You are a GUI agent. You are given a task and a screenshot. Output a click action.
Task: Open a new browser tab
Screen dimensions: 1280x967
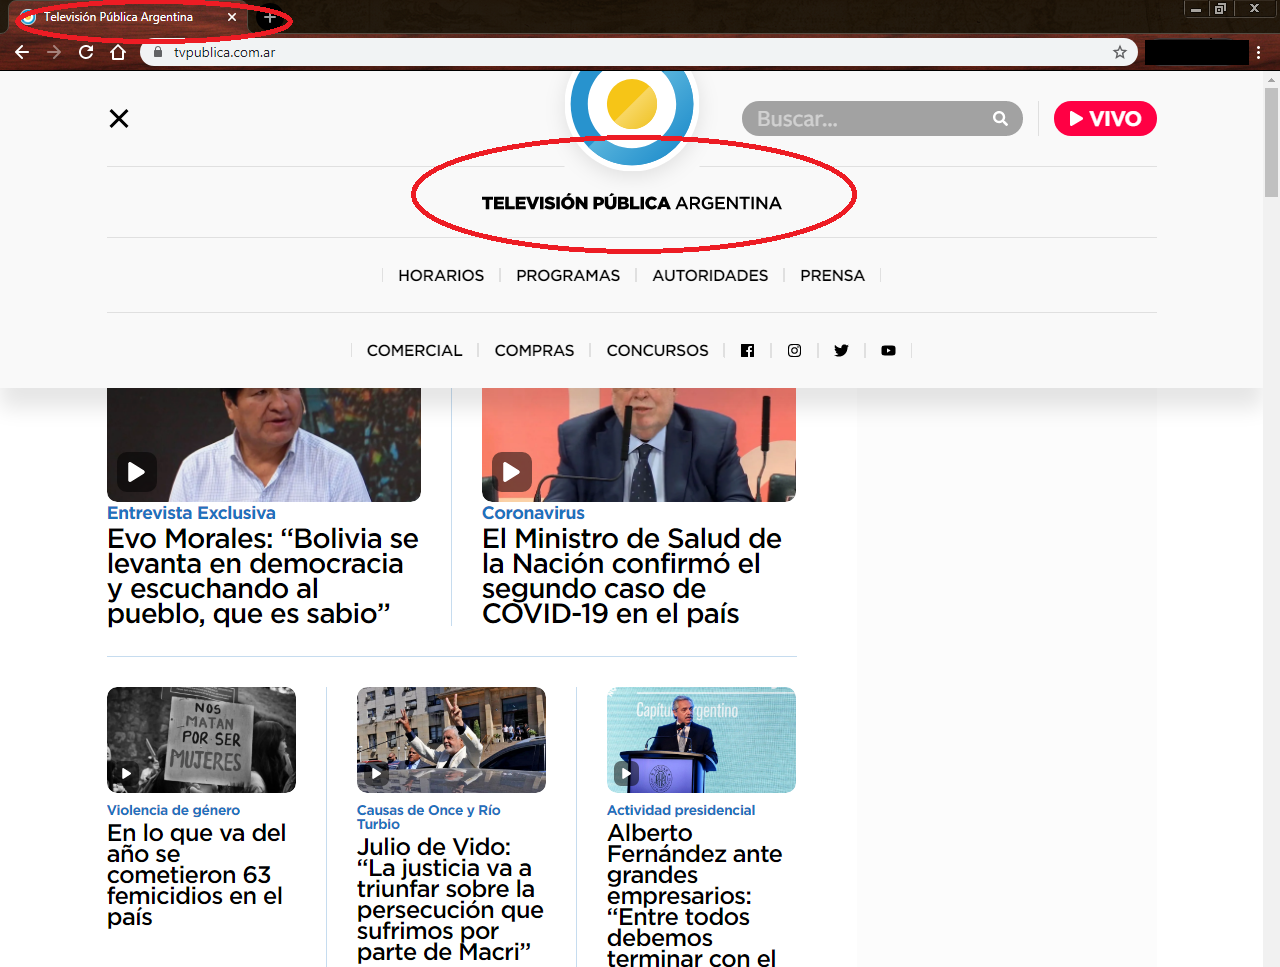[x=270, y=18]
